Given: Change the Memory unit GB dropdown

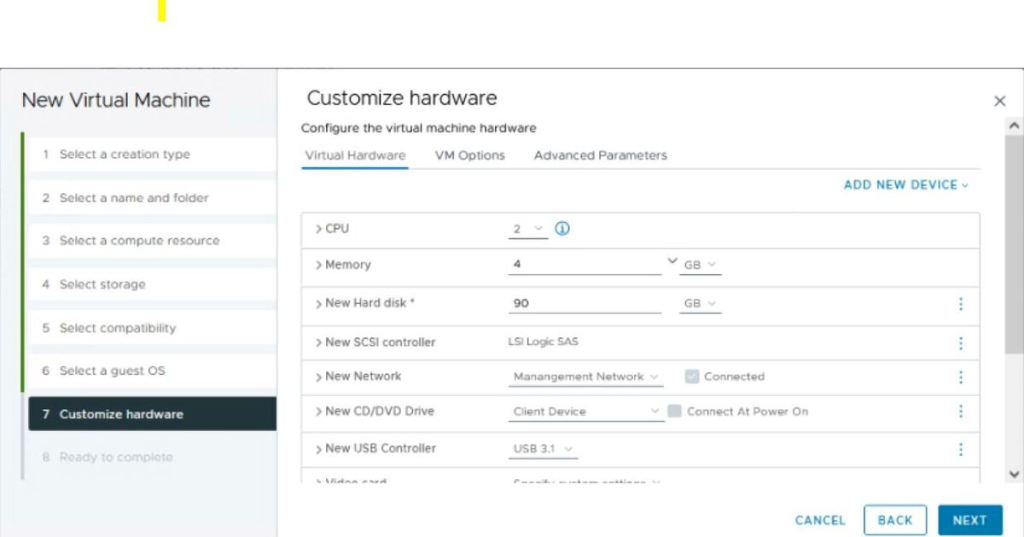Looking at the screenshot, I should (x=700, y=265).
